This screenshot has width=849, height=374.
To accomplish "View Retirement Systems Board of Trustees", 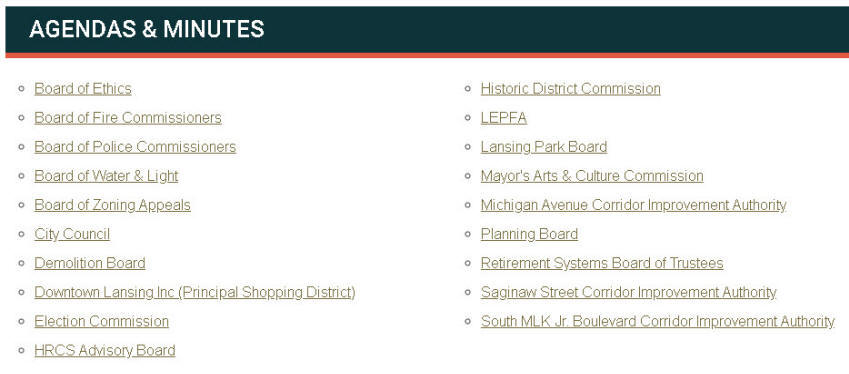I will [x=602, y=264].
